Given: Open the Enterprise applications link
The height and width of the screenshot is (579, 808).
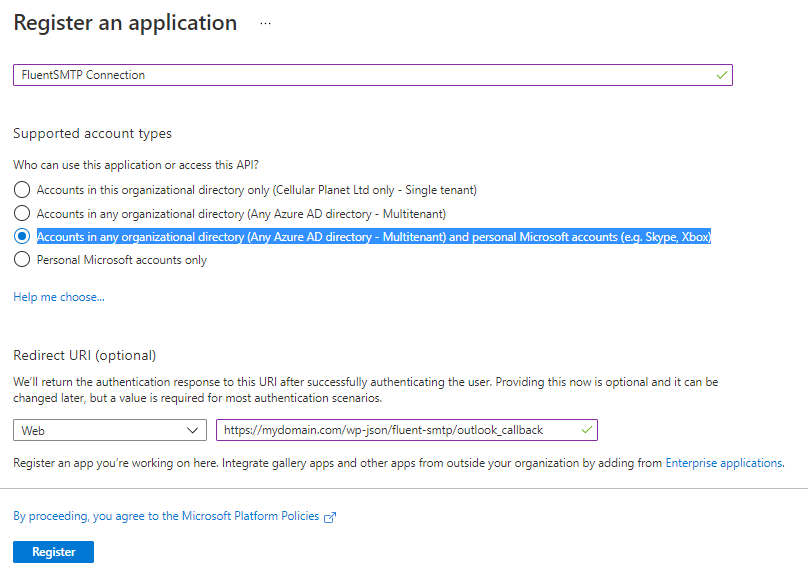Looking at the screenshot, I should click(x=724, y=463).
